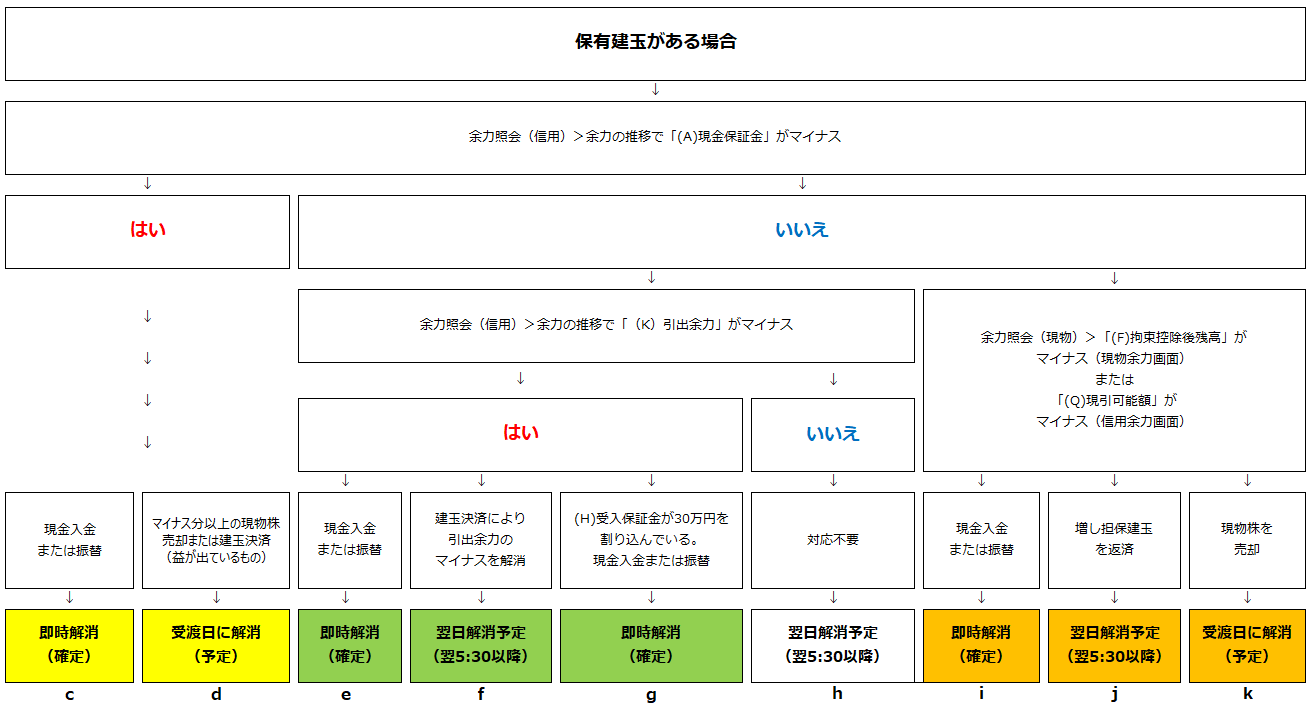Click yellow 受渡日に解消 result box labeled d

(x=216, y=645)
